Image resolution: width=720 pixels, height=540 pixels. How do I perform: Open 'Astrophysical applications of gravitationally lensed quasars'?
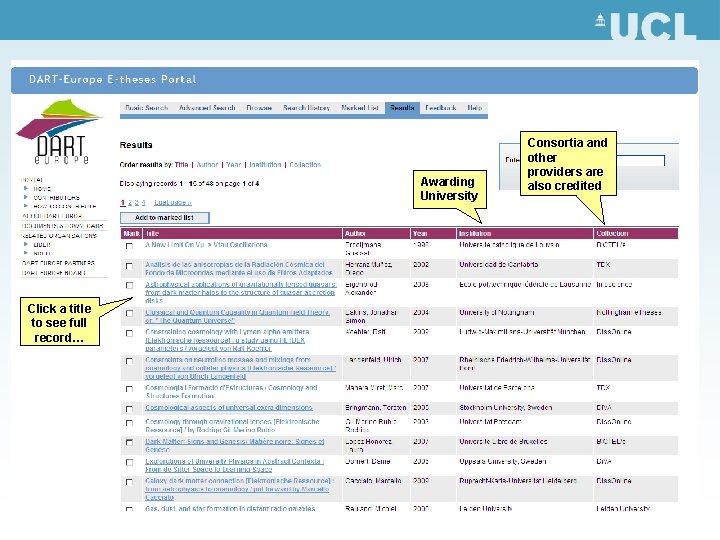(x=241, y=292)
